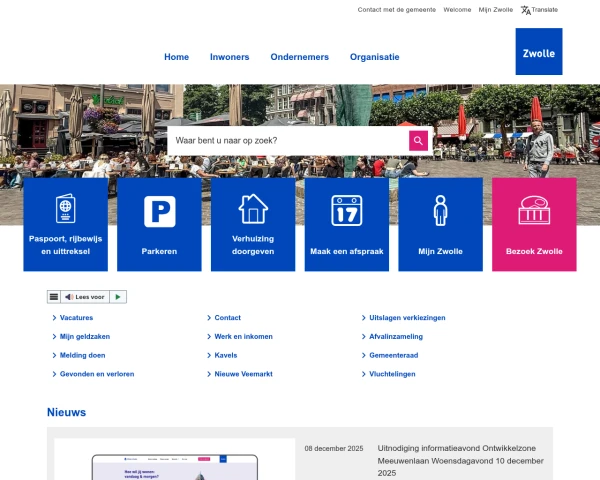Click the Vacatures link
600x480 pixels.
(76, 318)
